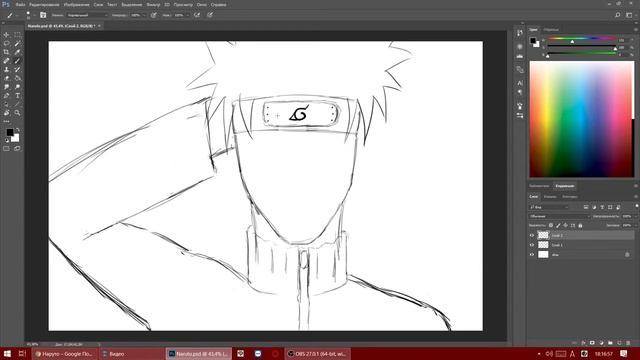The width and height of the screenshot is (640, 360).
Task: Select the History Brush tool
Action: click(18, 69)
